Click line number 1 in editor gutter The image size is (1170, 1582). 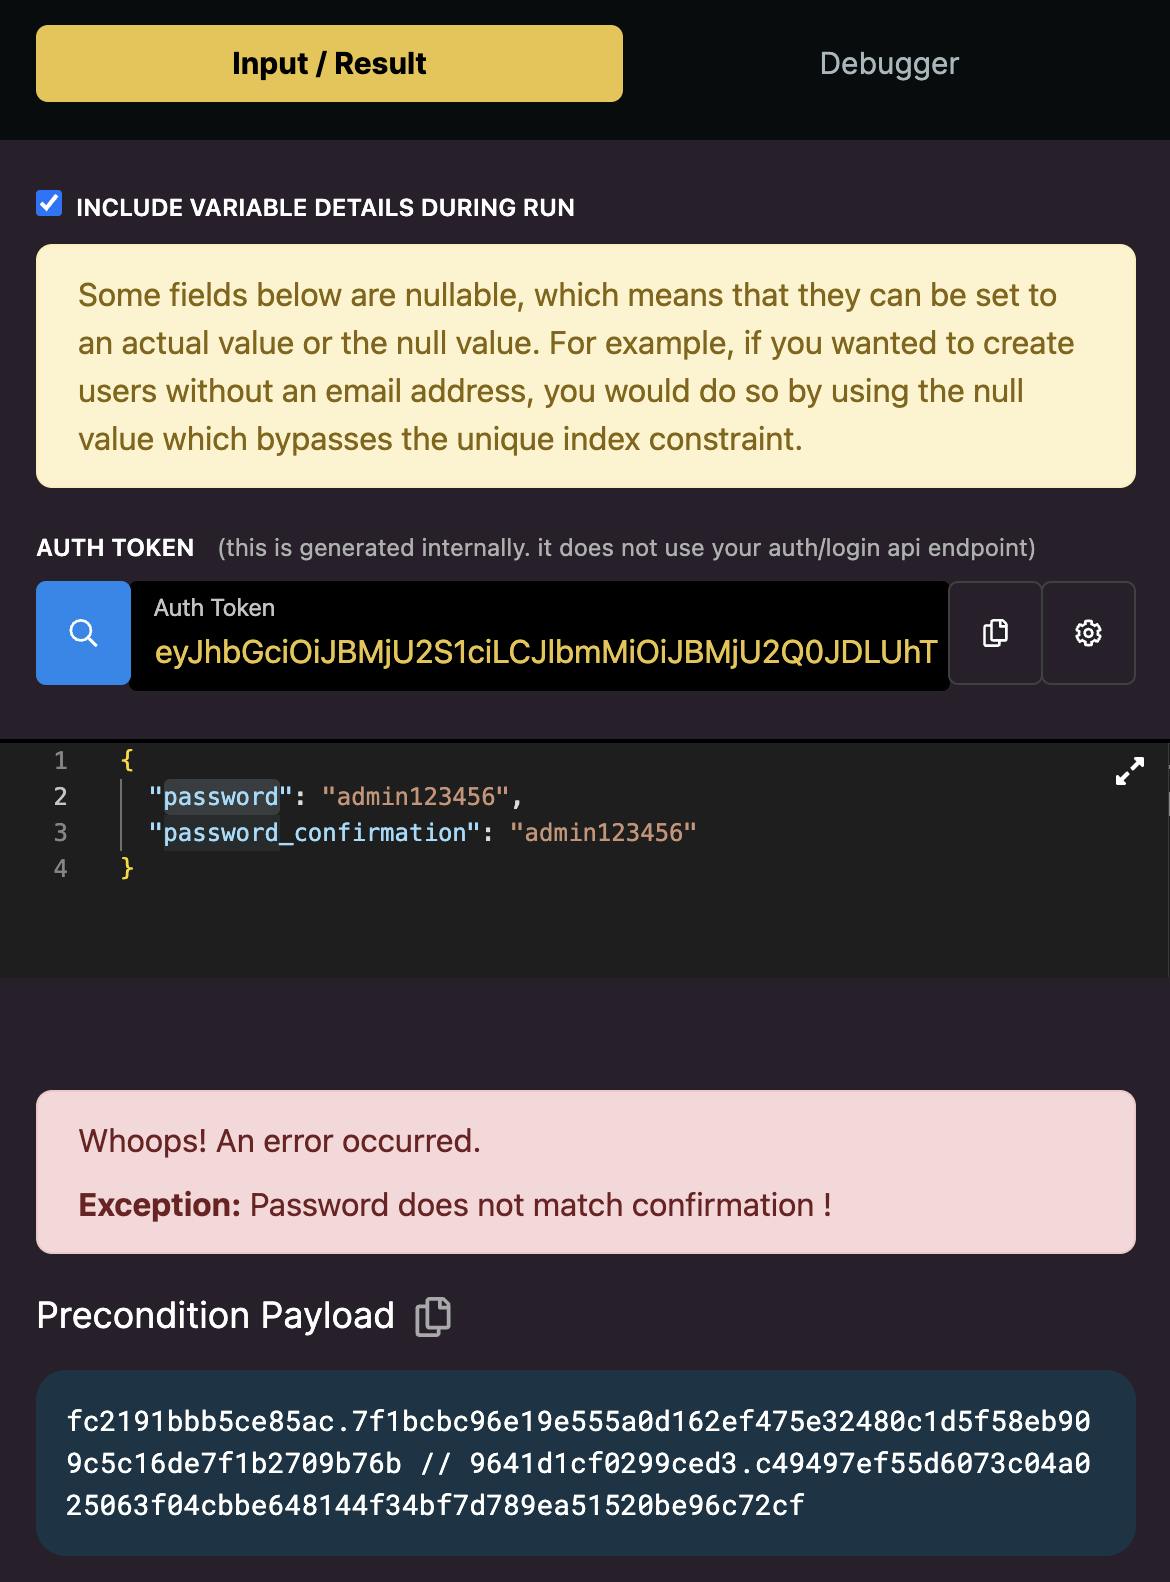coord(61,761)
